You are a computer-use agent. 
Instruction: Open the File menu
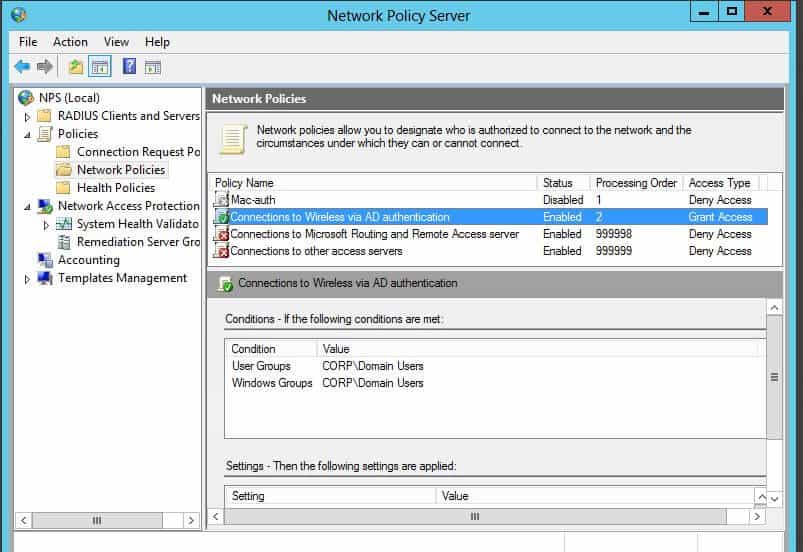28,42
